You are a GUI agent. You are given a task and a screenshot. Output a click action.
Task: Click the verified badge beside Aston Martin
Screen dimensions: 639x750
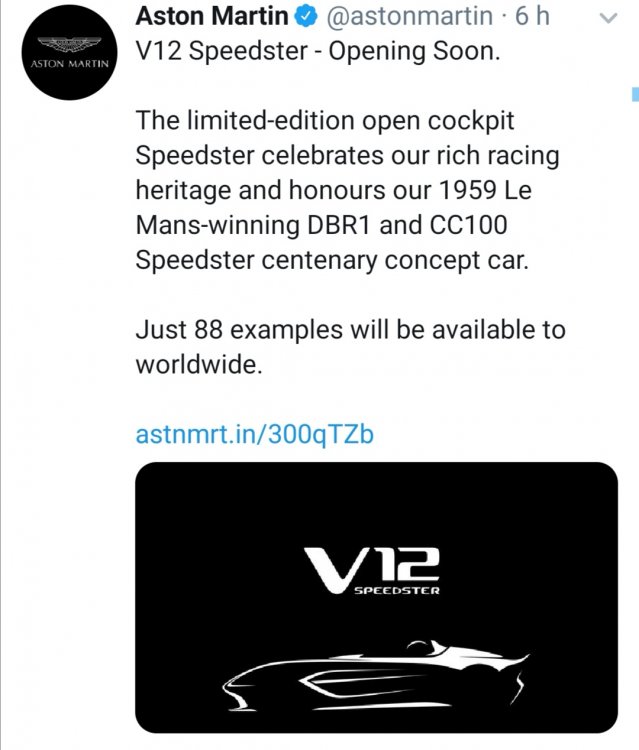306,17
